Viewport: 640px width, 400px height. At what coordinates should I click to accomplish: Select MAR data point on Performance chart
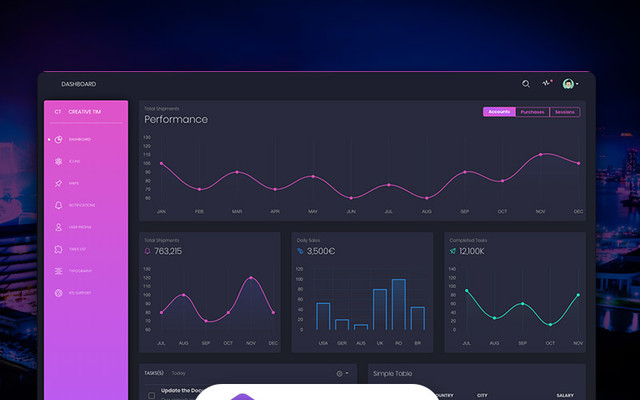pyautogui.click(x=237, y=172)
